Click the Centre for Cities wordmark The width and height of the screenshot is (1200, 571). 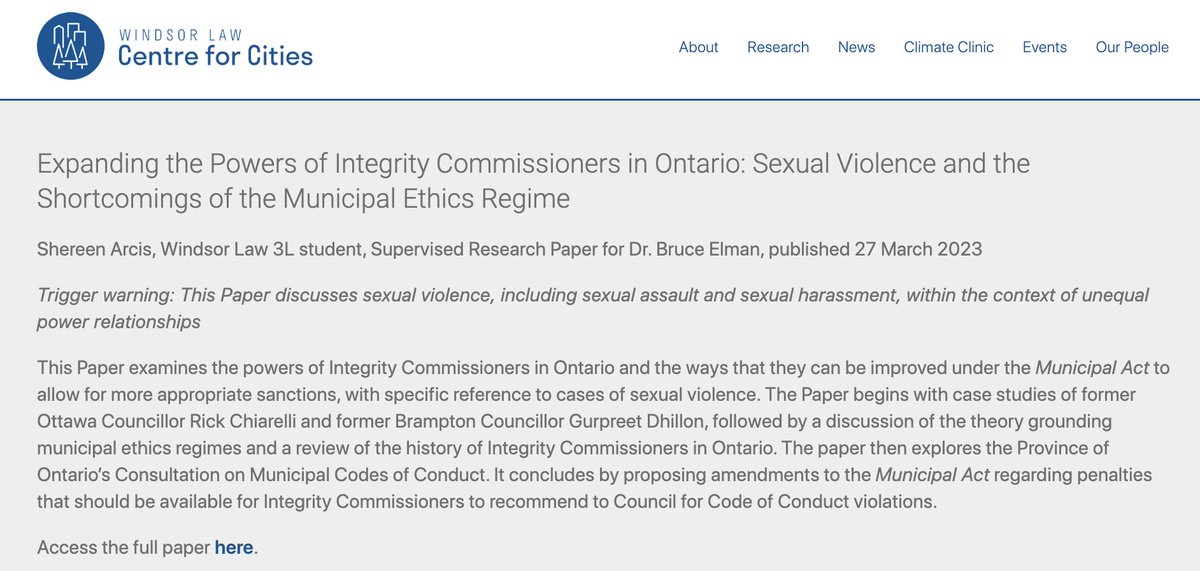[x=215, y=56]
